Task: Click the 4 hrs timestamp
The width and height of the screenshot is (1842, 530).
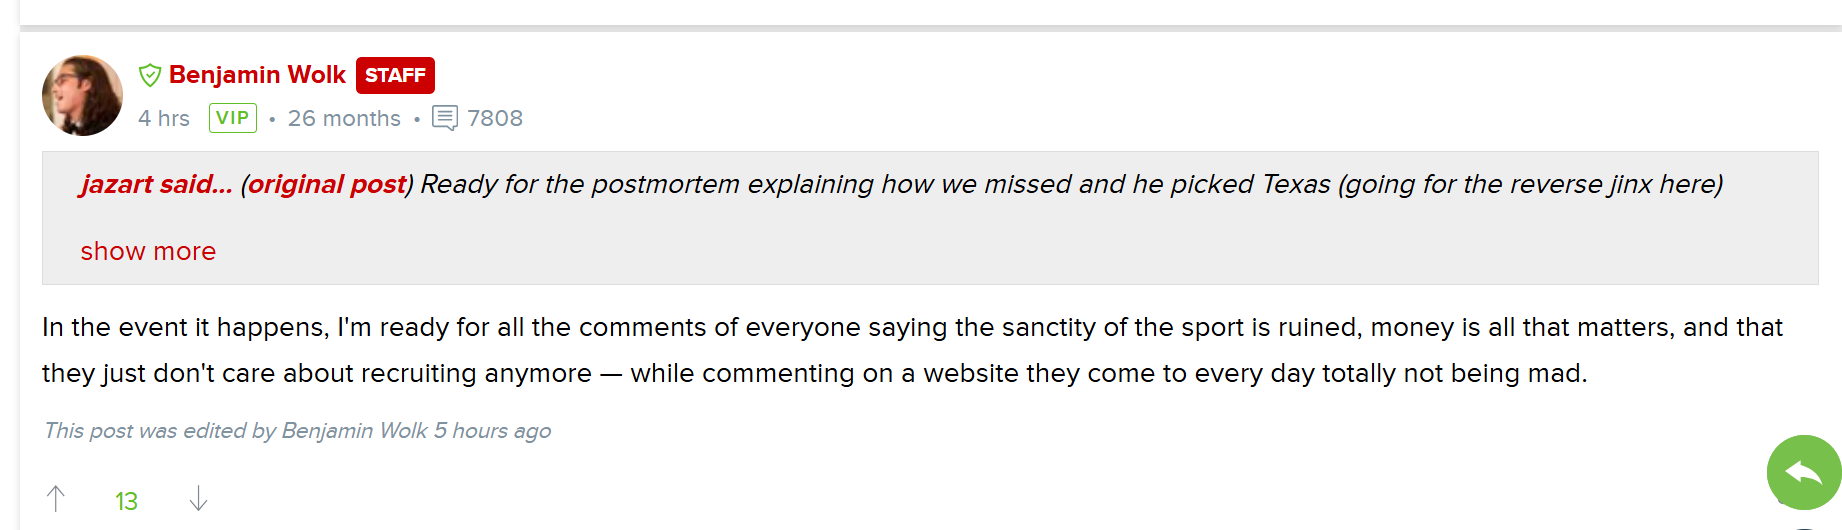Action: [164, 118]
